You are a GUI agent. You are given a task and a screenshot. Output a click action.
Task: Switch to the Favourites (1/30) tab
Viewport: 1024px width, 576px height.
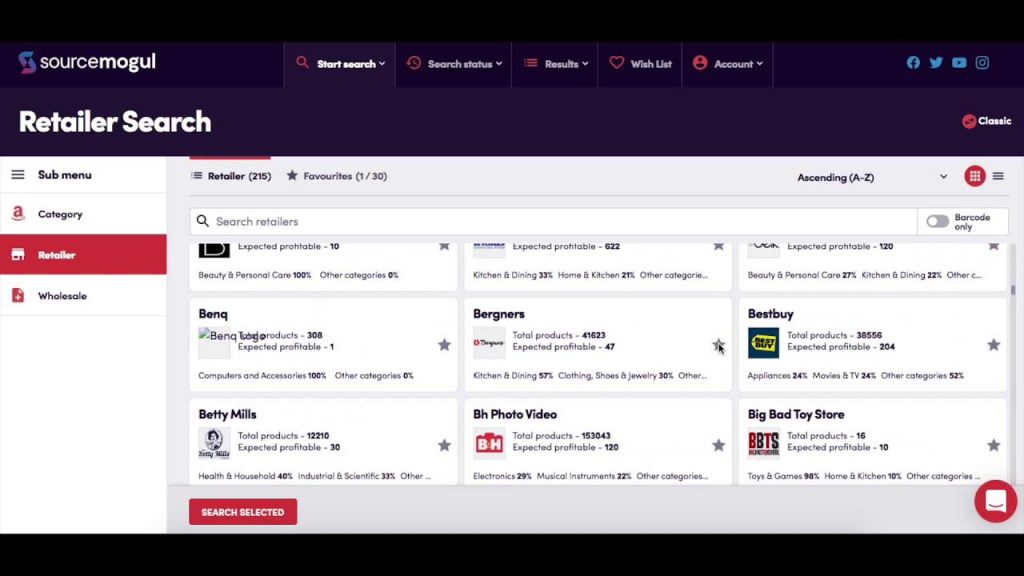[337, 176]
